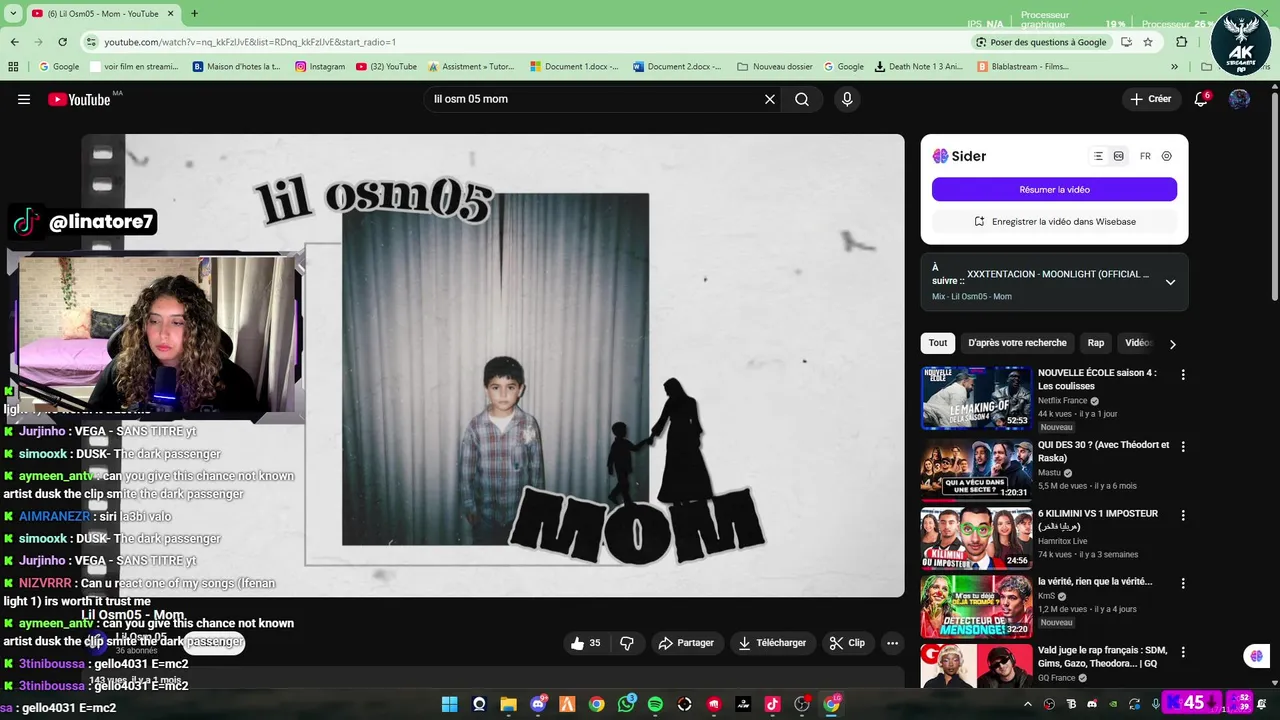
Task: Click Poser des questions à Google
Action: (x=1041, y=42)
